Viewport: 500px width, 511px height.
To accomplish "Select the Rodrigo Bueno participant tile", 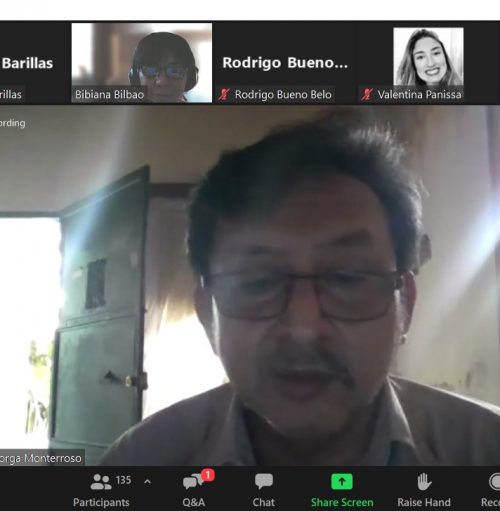I will click(x=285, y=62).
